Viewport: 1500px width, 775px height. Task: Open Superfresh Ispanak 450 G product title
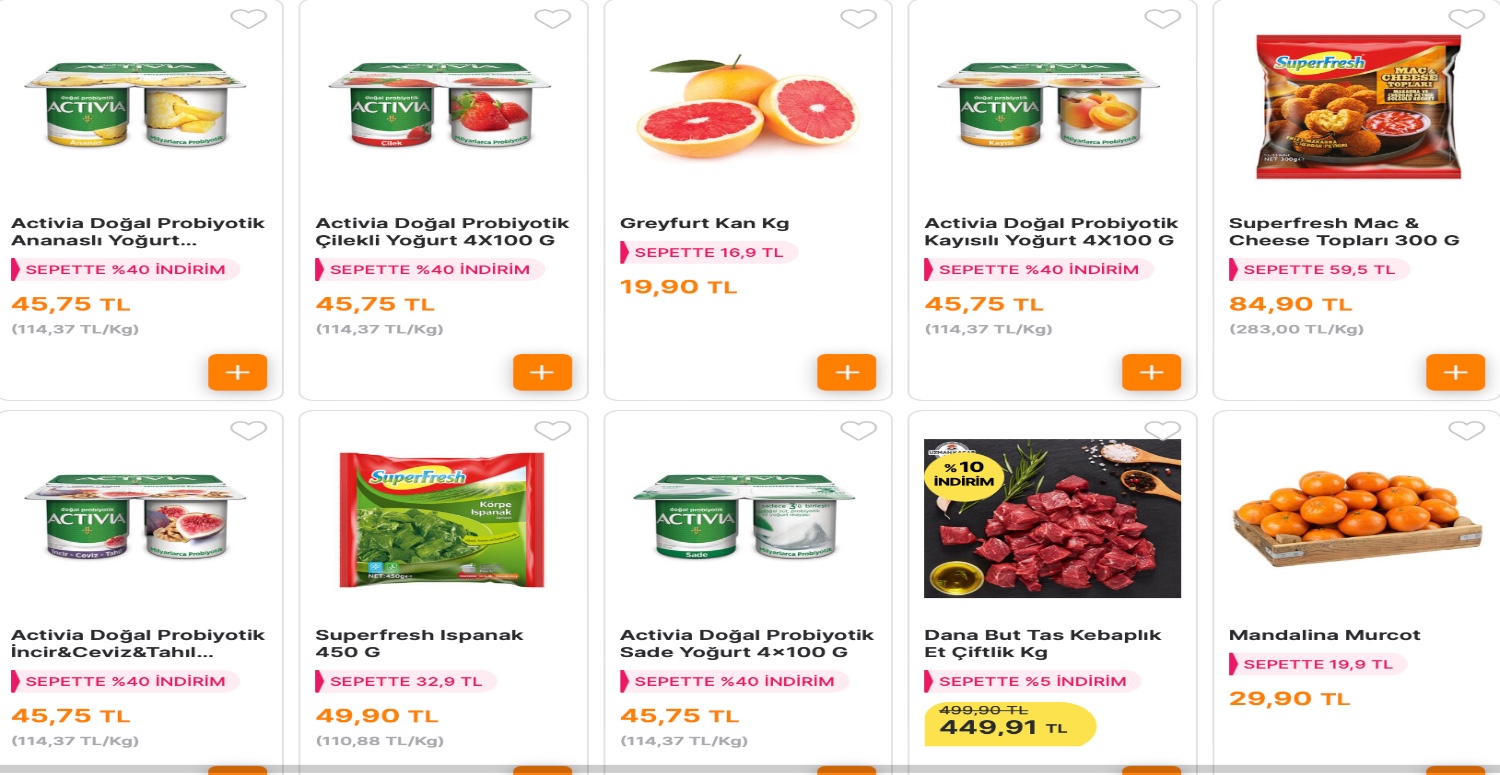419,644
